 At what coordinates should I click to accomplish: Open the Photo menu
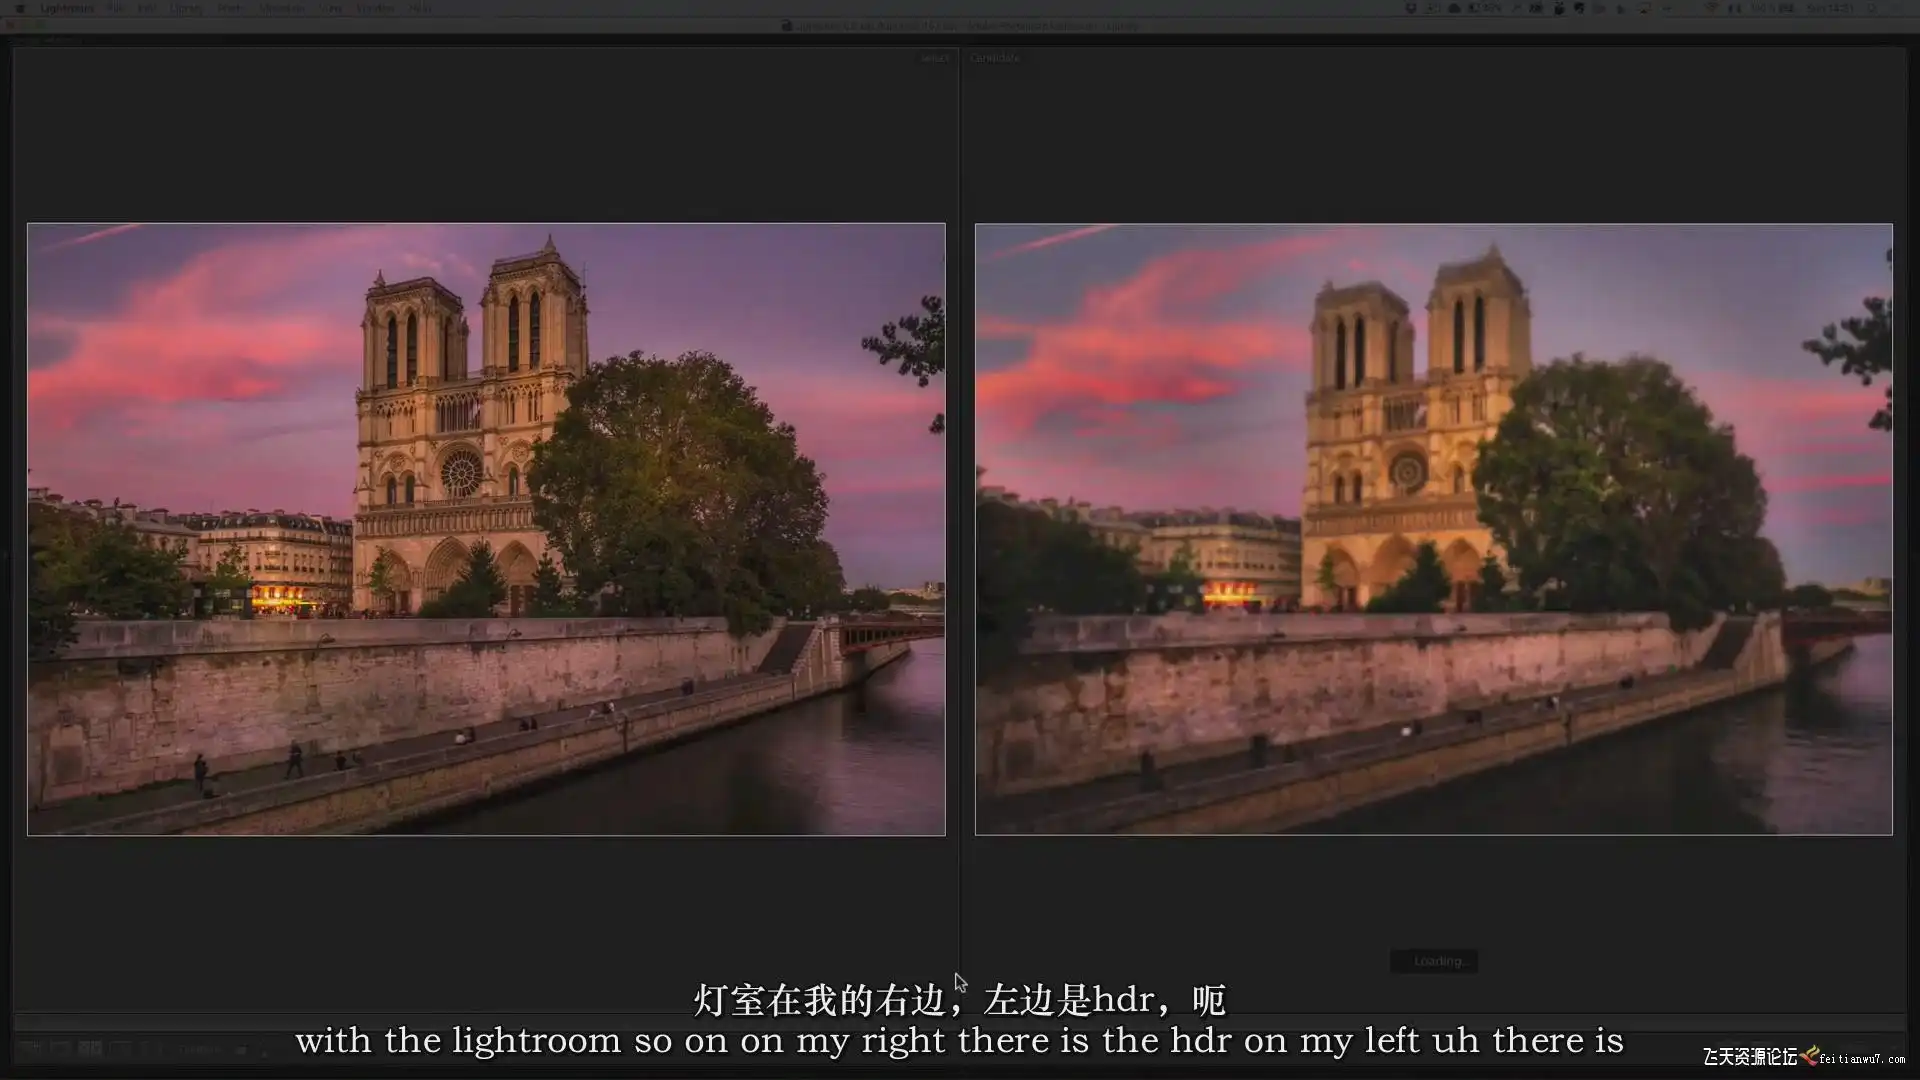pos(231,8)
